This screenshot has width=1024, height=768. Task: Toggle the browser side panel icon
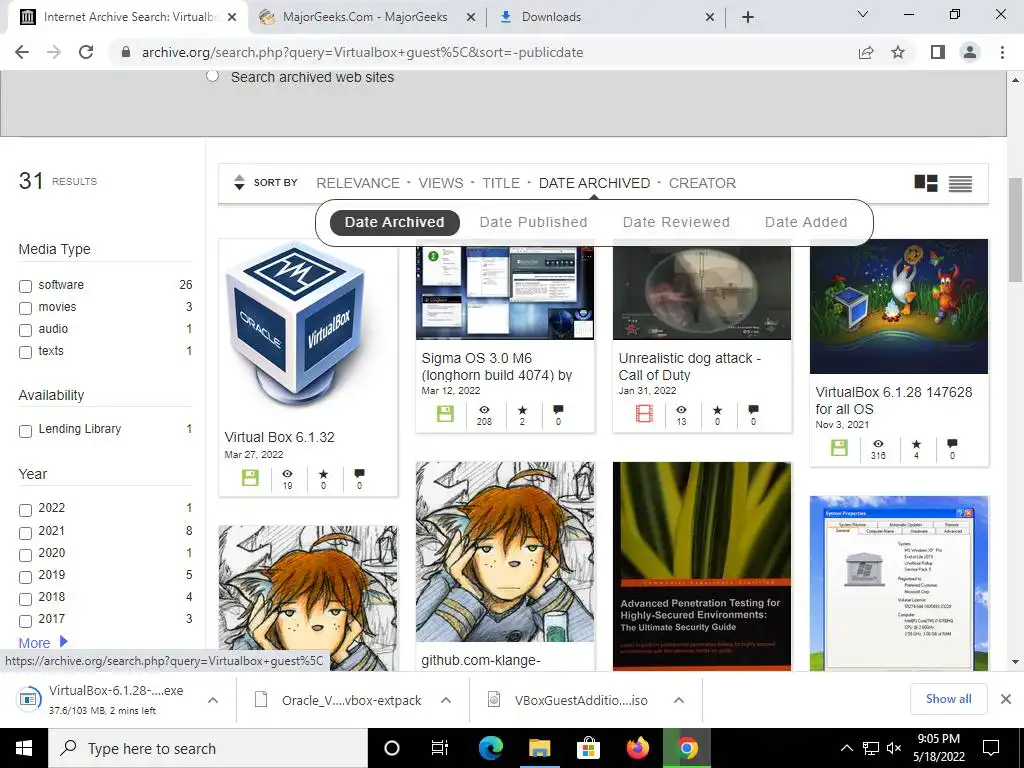pos(938,52)
